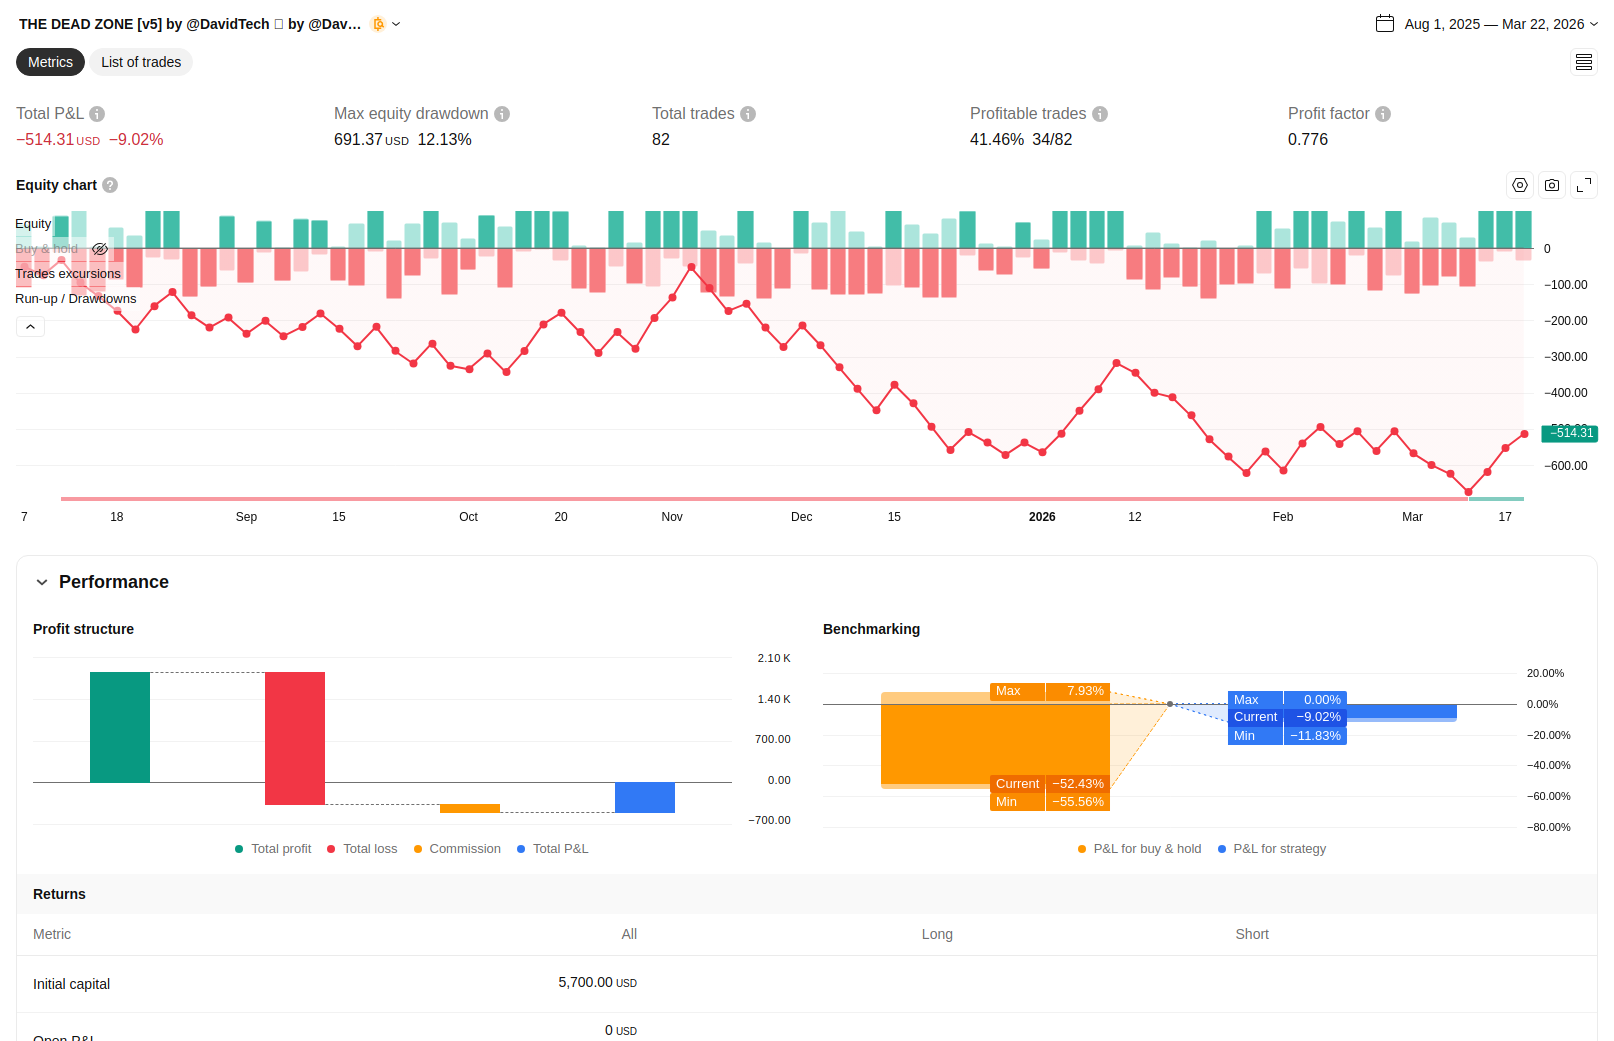
Task: Select the Metrics tab
Action: pos(50,62)
